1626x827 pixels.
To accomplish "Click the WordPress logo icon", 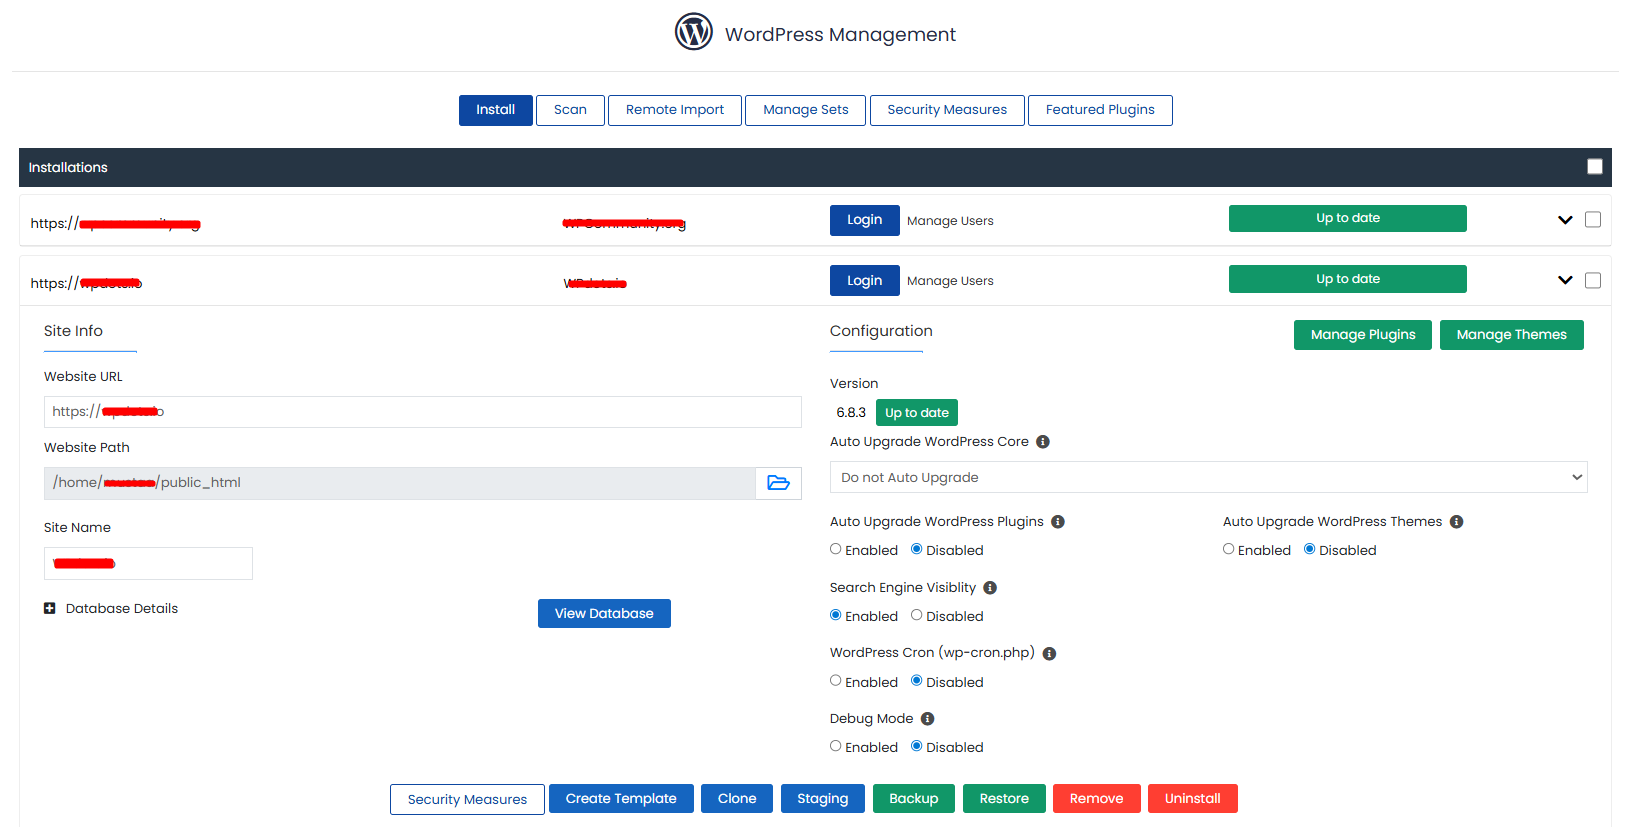I will tap(693, 32).
